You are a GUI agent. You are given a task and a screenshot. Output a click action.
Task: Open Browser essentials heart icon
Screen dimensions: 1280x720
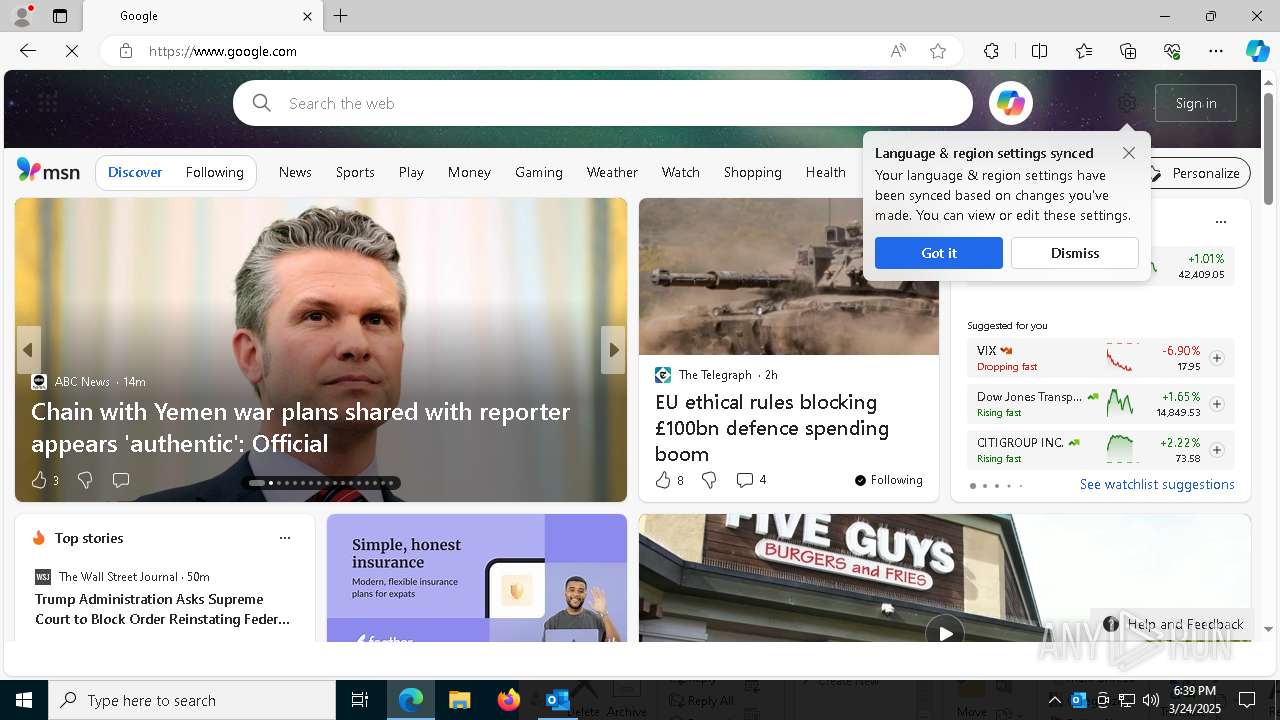[1172, 51]
